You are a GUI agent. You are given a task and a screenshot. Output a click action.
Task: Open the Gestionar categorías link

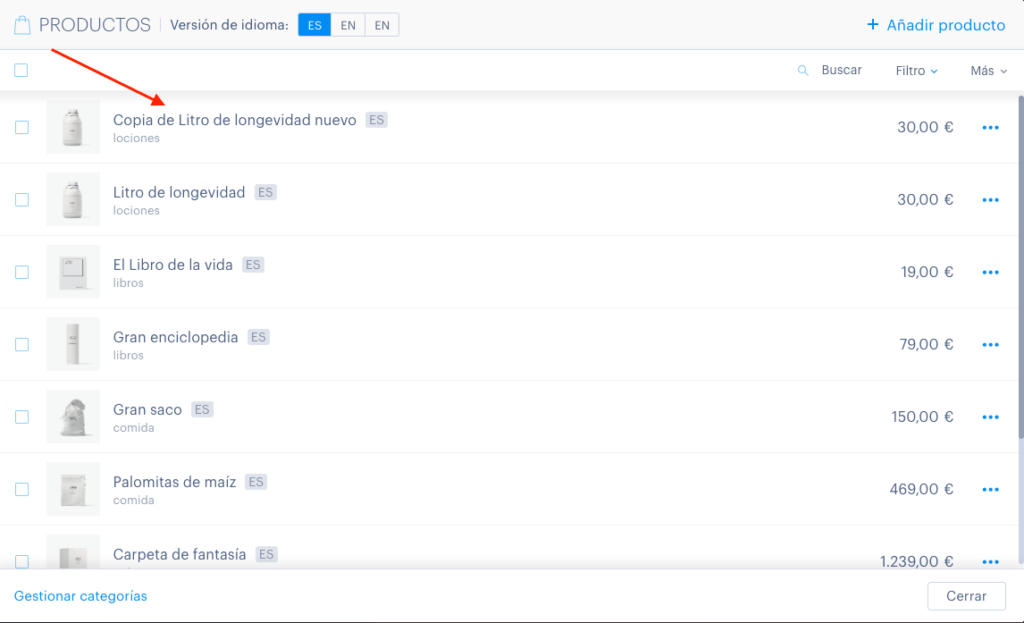point(80,596)
